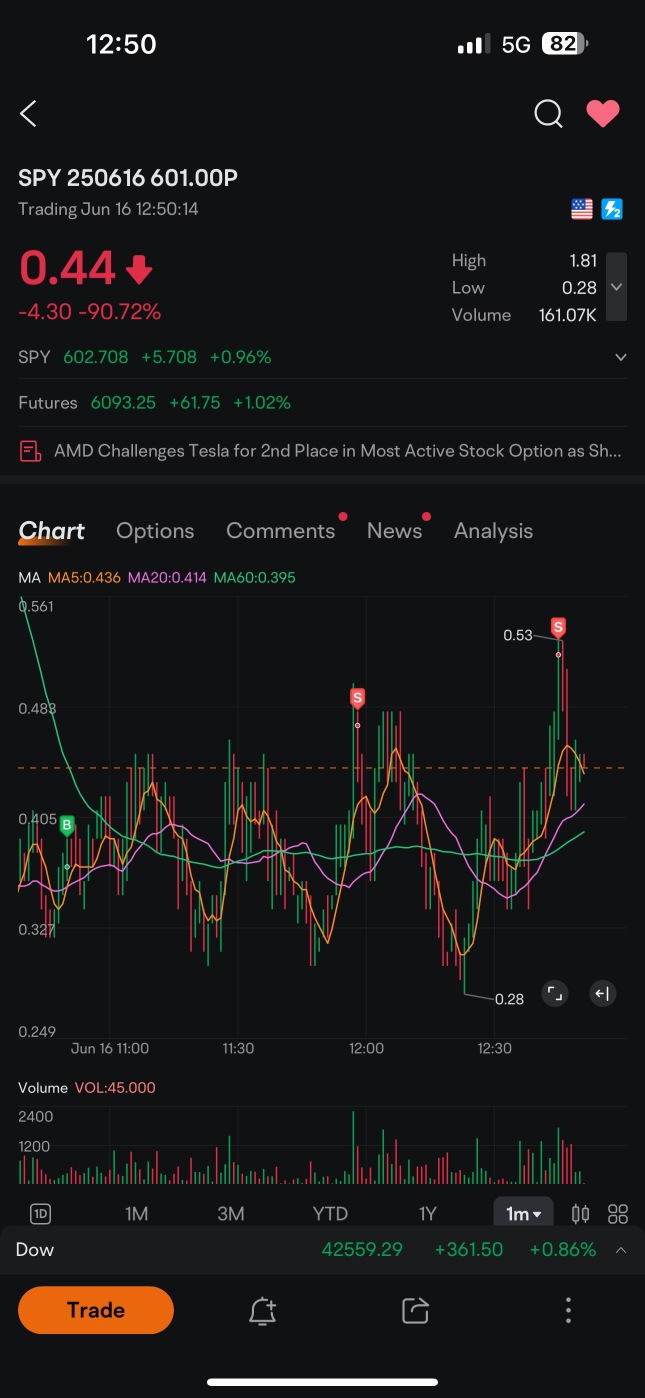Tap the contract title SPY 250616 601.00P
This screenshot has width=645, height=1398.
click(128, 178)
